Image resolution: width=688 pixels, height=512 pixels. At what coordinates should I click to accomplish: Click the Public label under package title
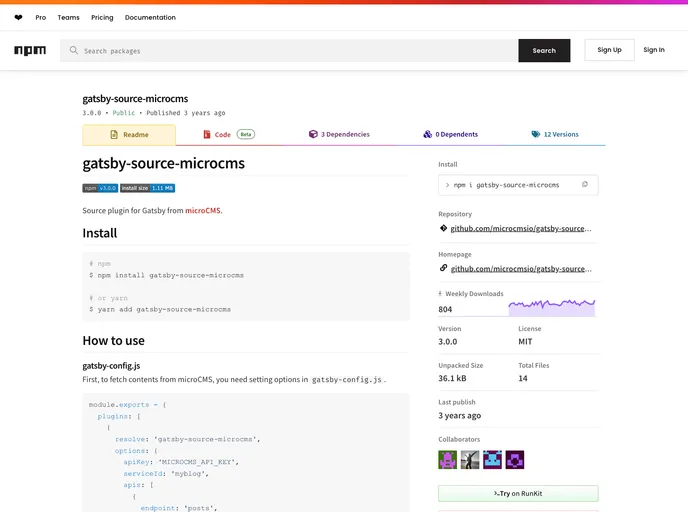[124, 113]
